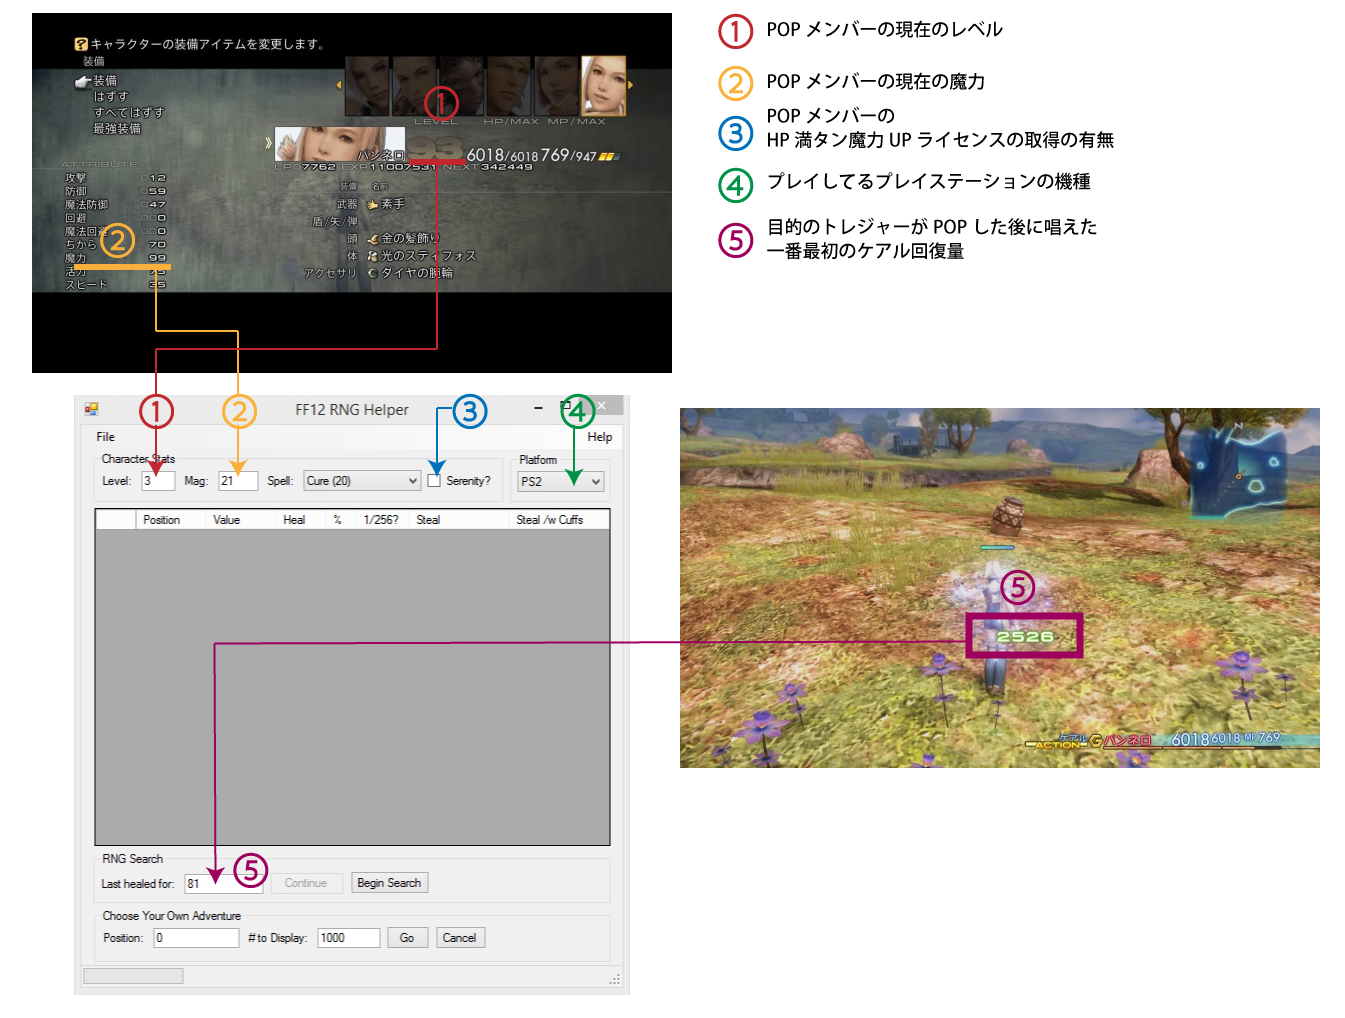Click the accessory icon beside ダイヤの腕輪

[x=373, y=273]
